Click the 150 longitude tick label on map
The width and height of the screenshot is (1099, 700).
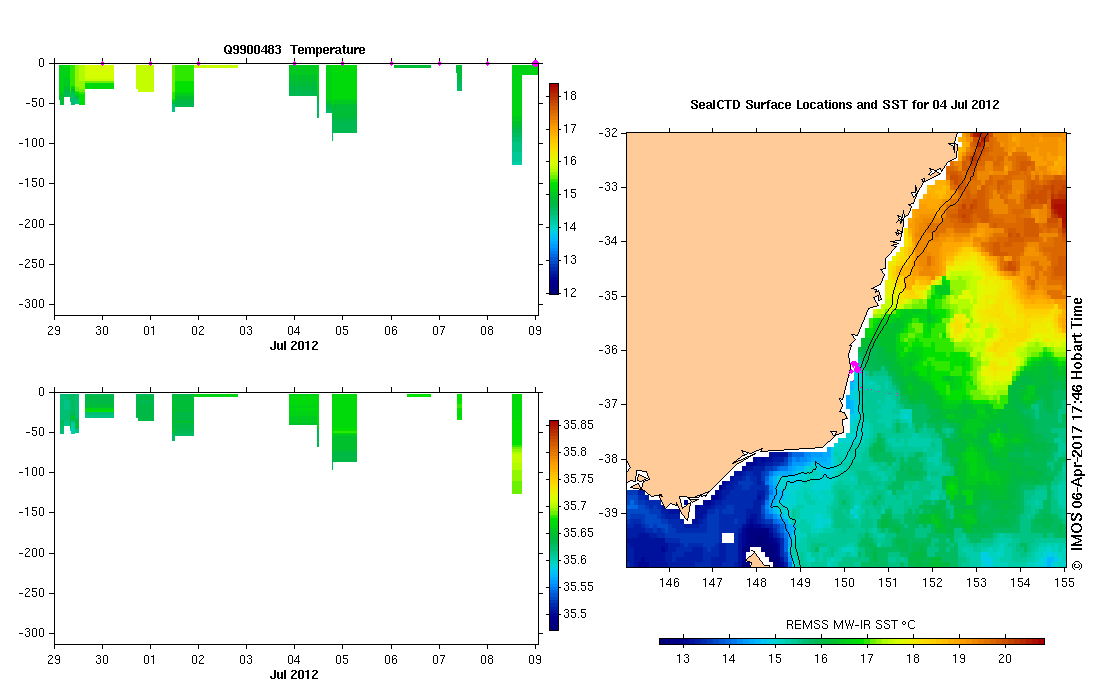844,582
